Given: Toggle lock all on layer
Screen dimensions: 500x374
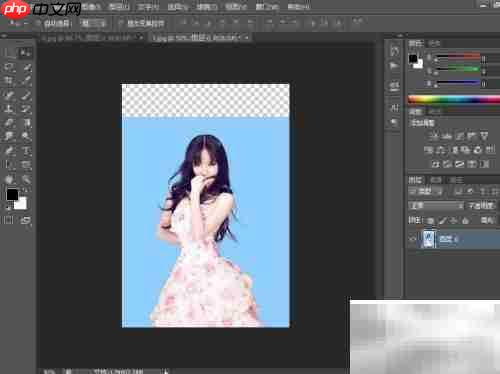Looking at the screenshot, I should [465, 220].
